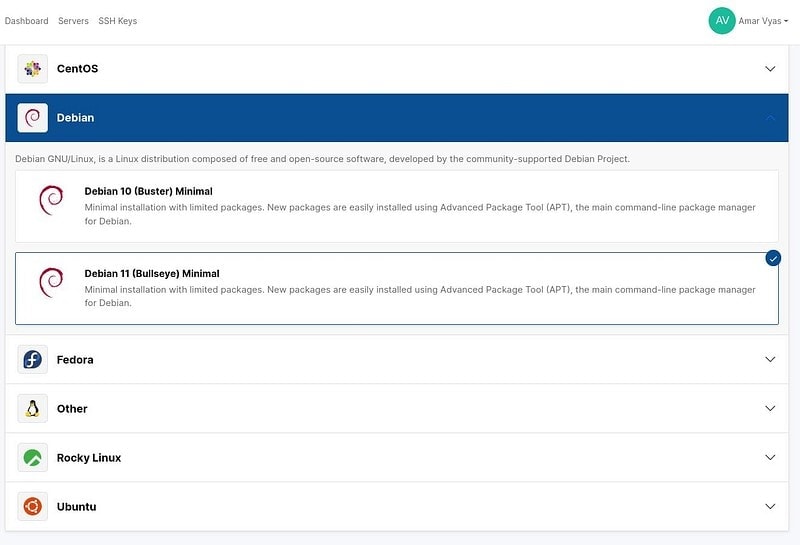This screenshot has width=800, height=545.
Task: Click the Ubuntu heading text
Action: click(77, 507)
